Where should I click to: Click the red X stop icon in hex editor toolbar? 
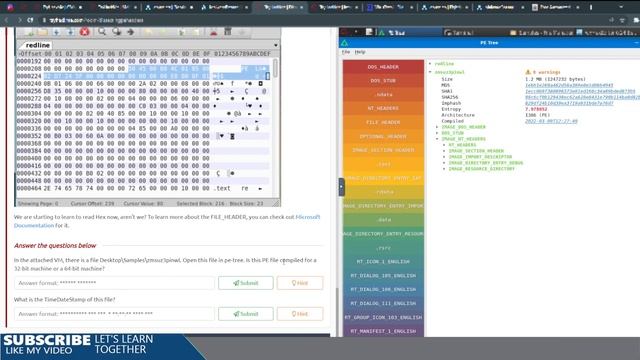click(x=84, y=32)
